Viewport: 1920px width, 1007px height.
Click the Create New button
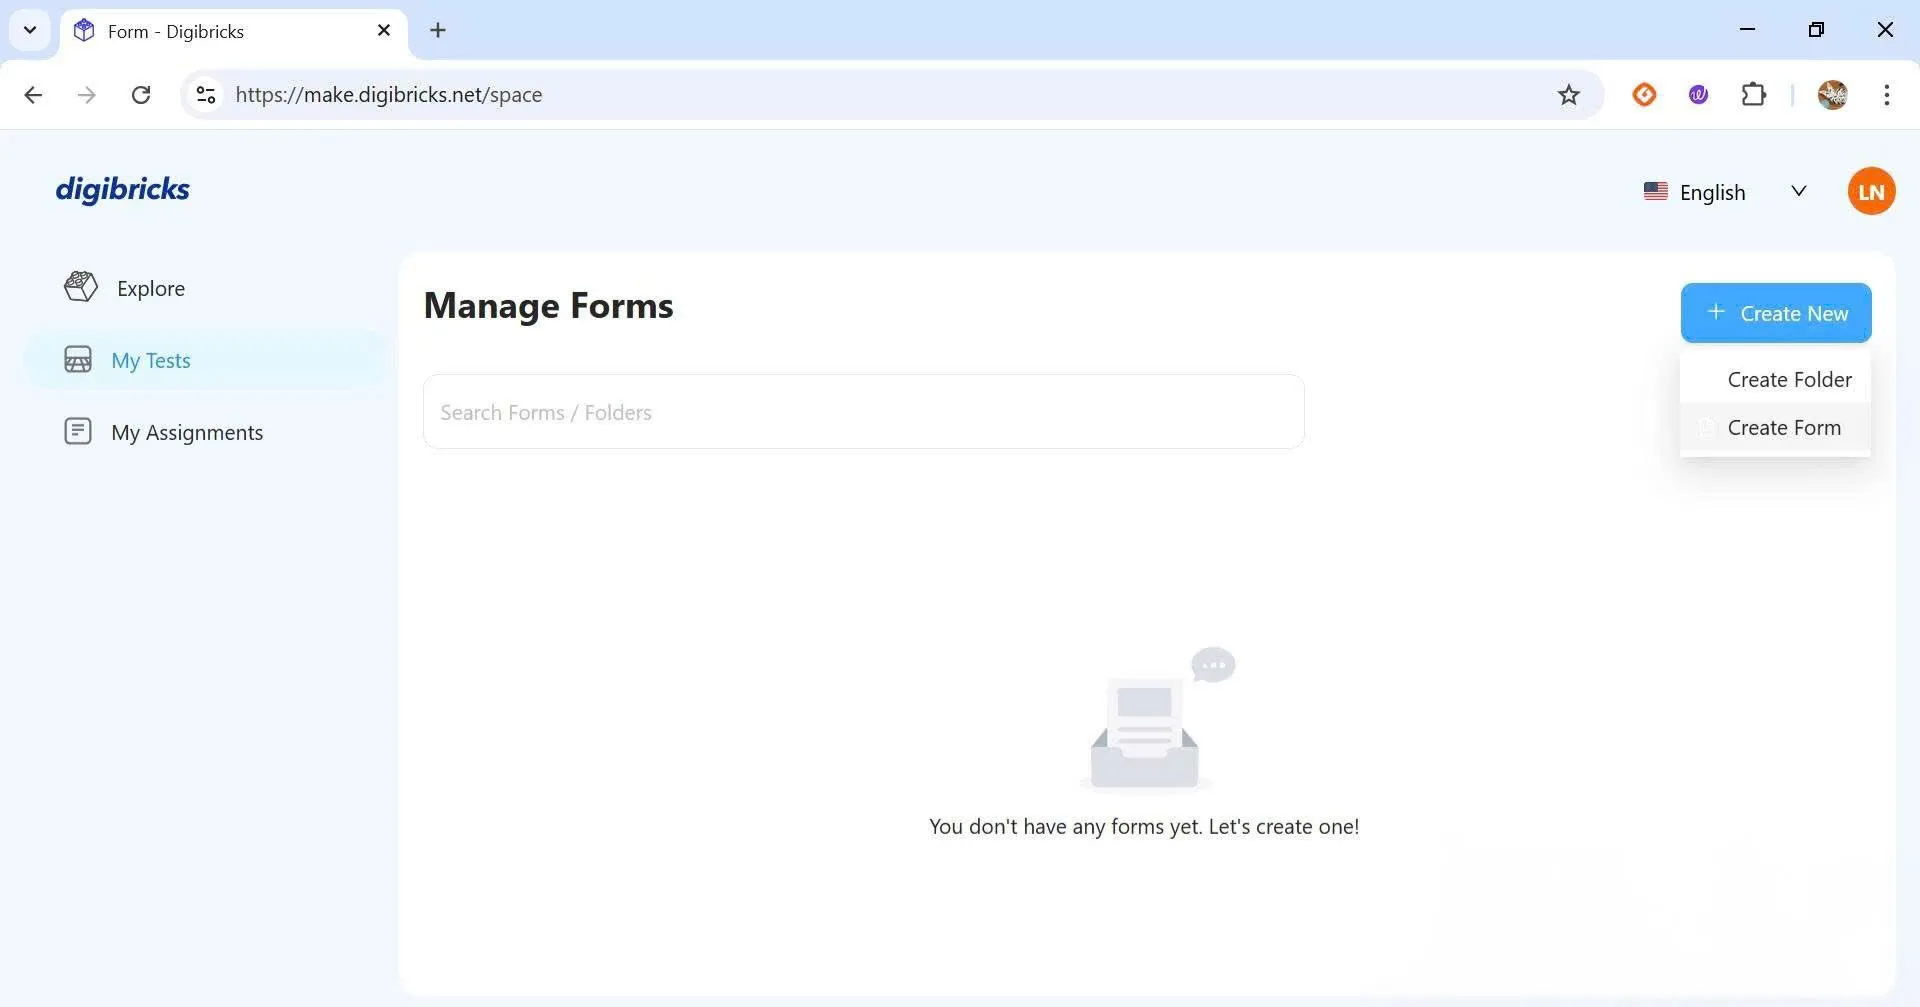coord(1775,313)
